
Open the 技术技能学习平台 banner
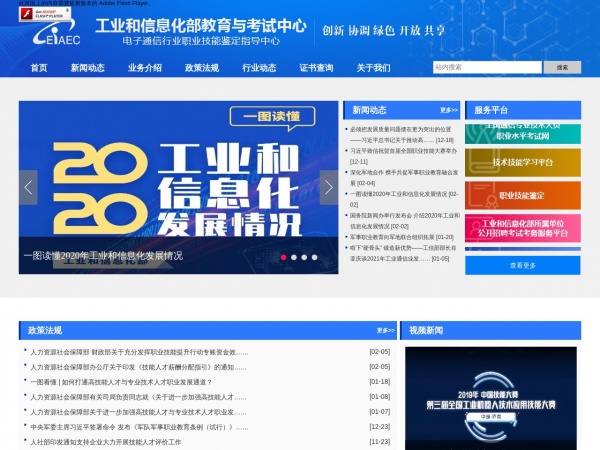coord(523,163)
